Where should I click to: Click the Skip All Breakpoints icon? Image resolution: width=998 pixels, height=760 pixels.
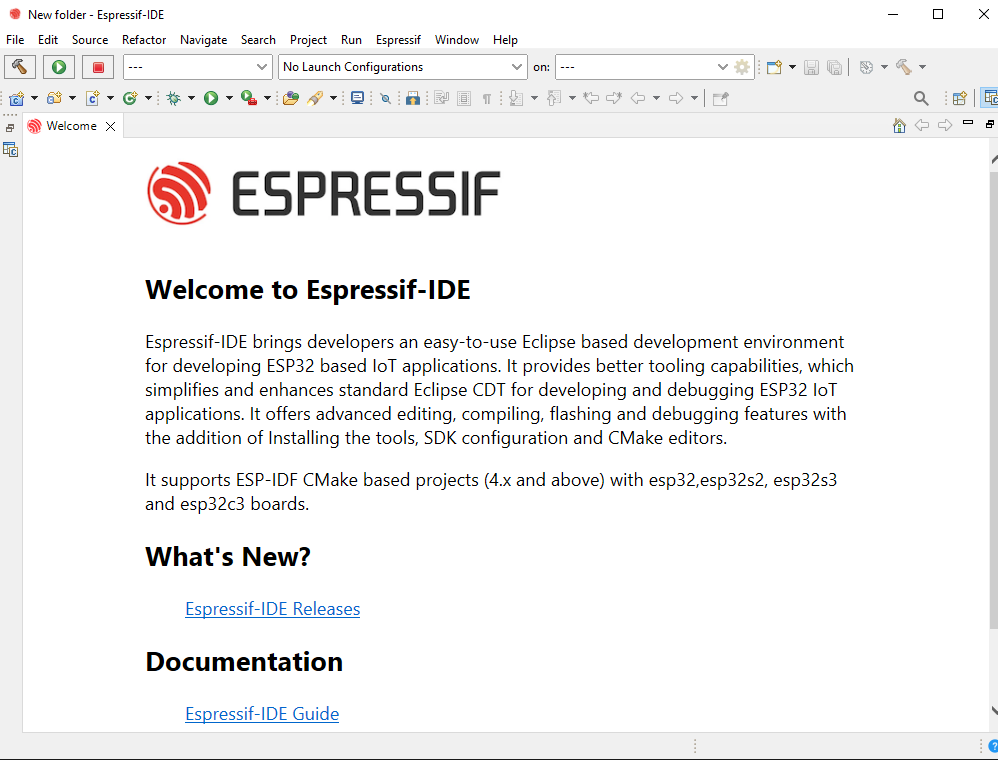(385, 98)
